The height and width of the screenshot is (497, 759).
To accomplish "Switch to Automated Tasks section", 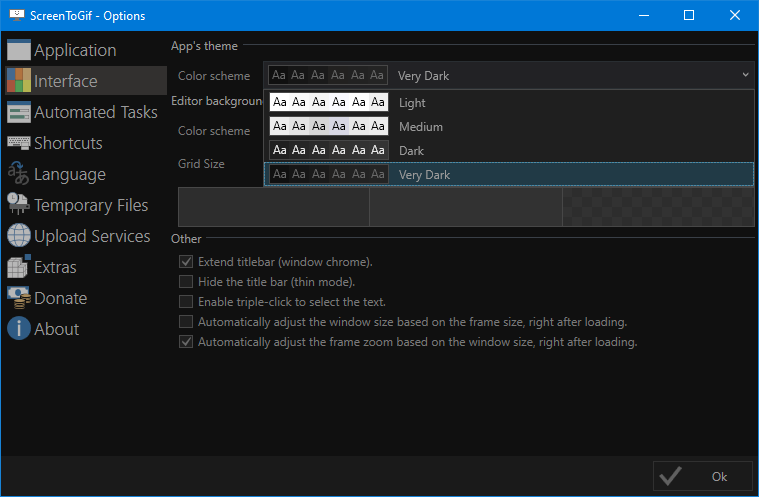I will [x=86, y=112].
